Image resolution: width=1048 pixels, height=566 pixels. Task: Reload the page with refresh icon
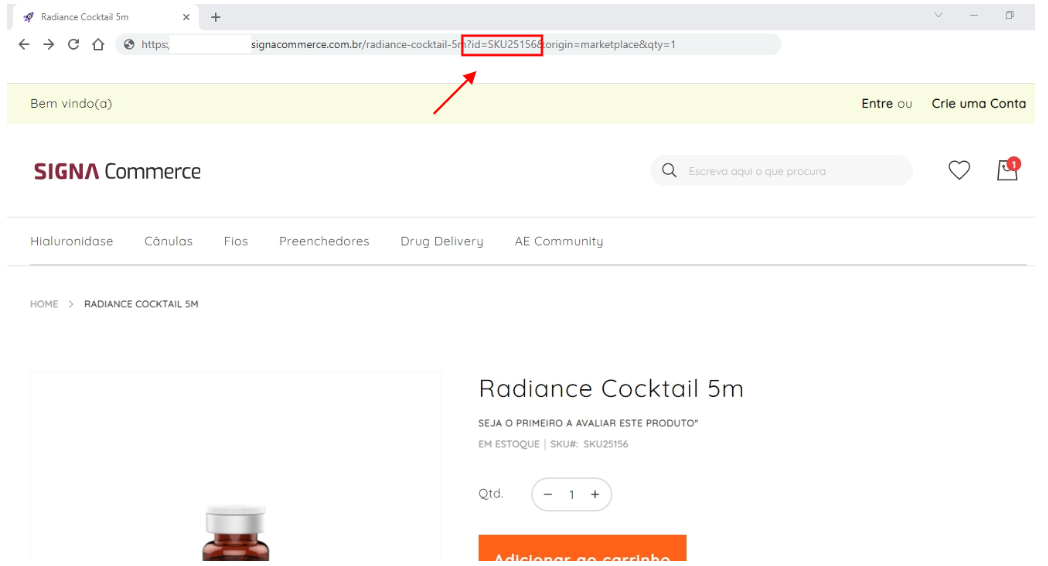coord(74,44)
